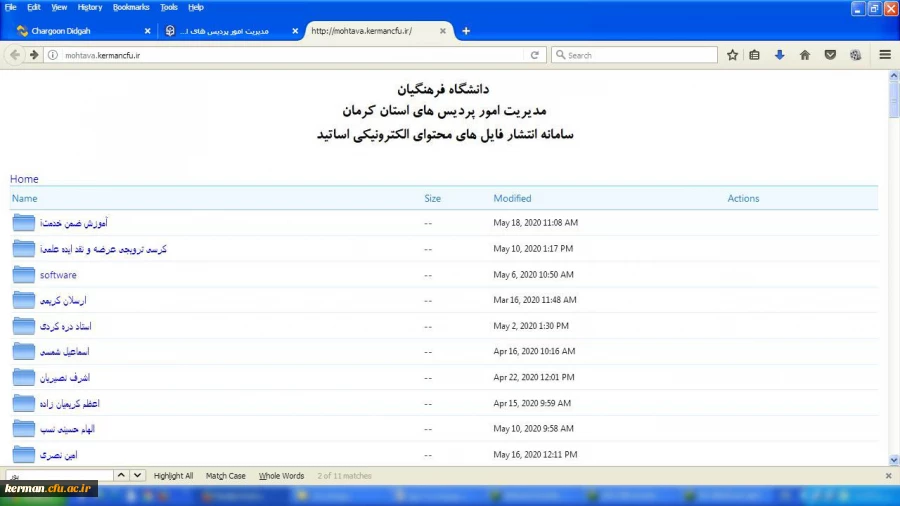Open a new tab with the plus button
Screen dimensions: 900x506
coord(466,31)
